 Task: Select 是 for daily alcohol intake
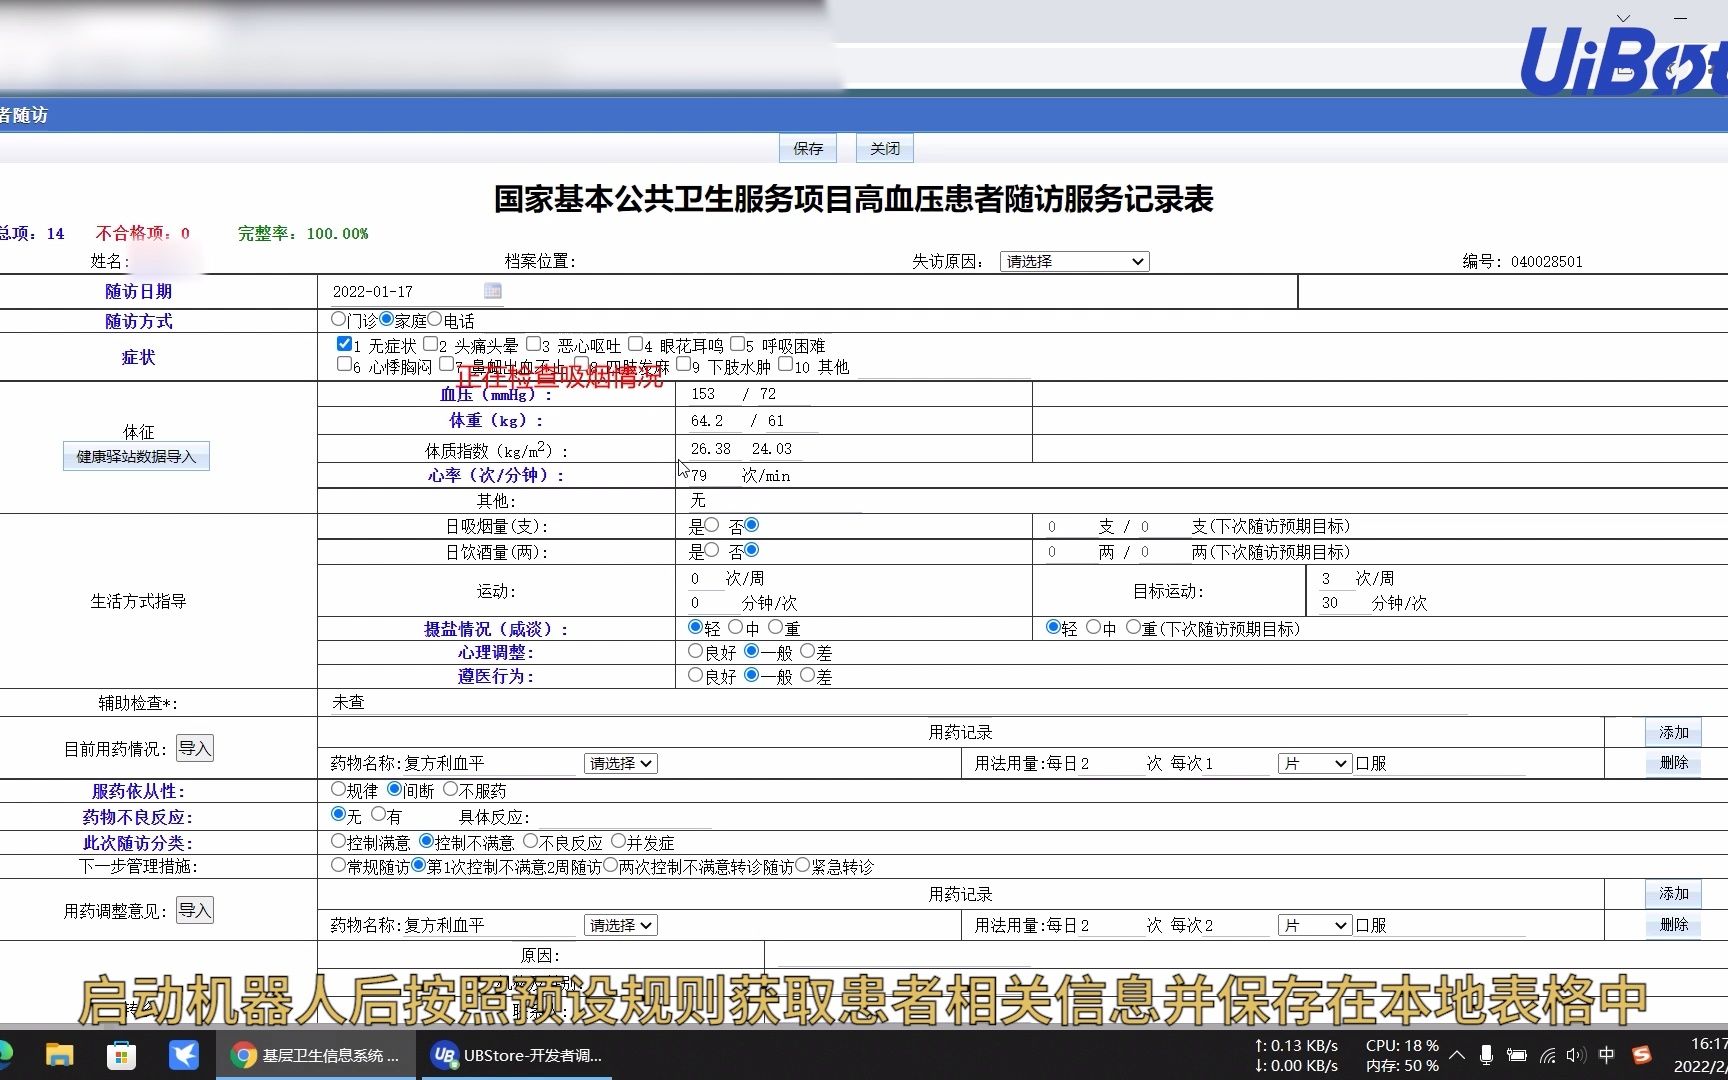pyautogui.click(x=711, y=550)
